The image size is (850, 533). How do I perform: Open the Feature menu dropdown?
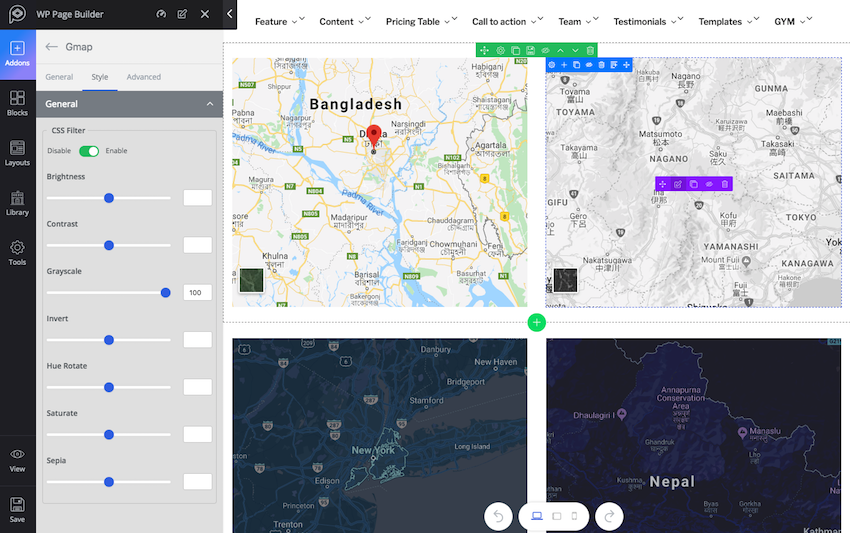(x=280, y=22)
